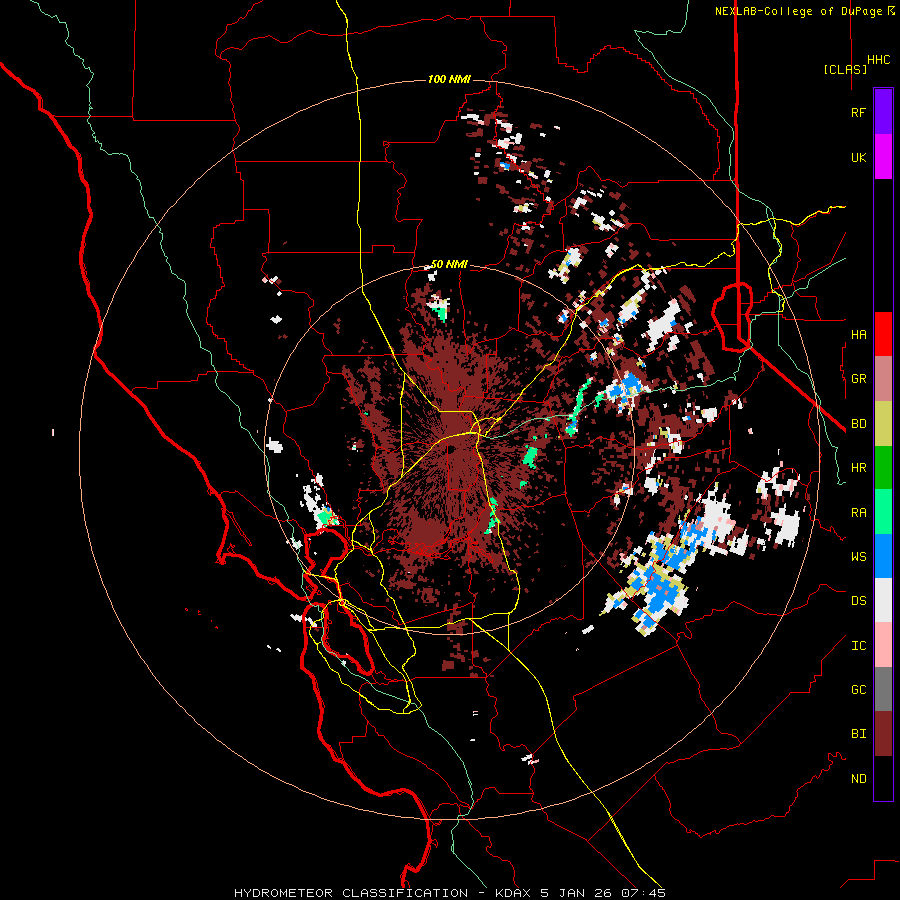Click the 'GC' legend label

click(x=858, y=690)
